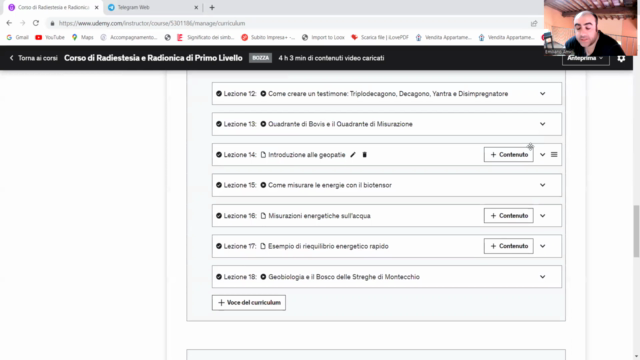Click the title Misurazioni energetiche sull'acqua

point(319,216)
